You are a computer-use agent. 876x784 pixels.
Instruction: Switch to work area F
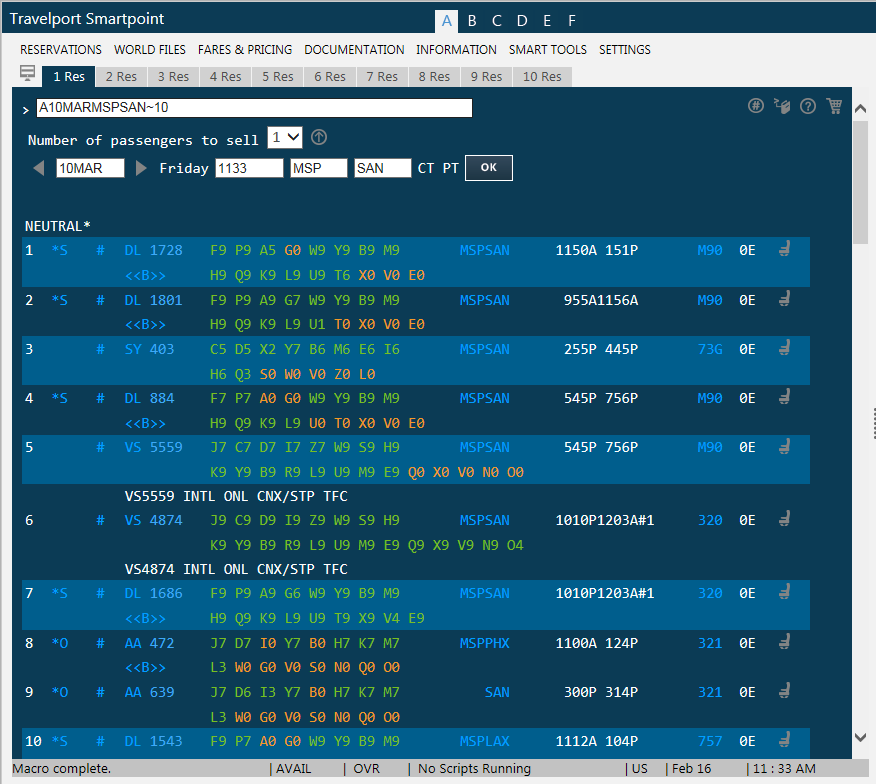[x=572, y=21]
